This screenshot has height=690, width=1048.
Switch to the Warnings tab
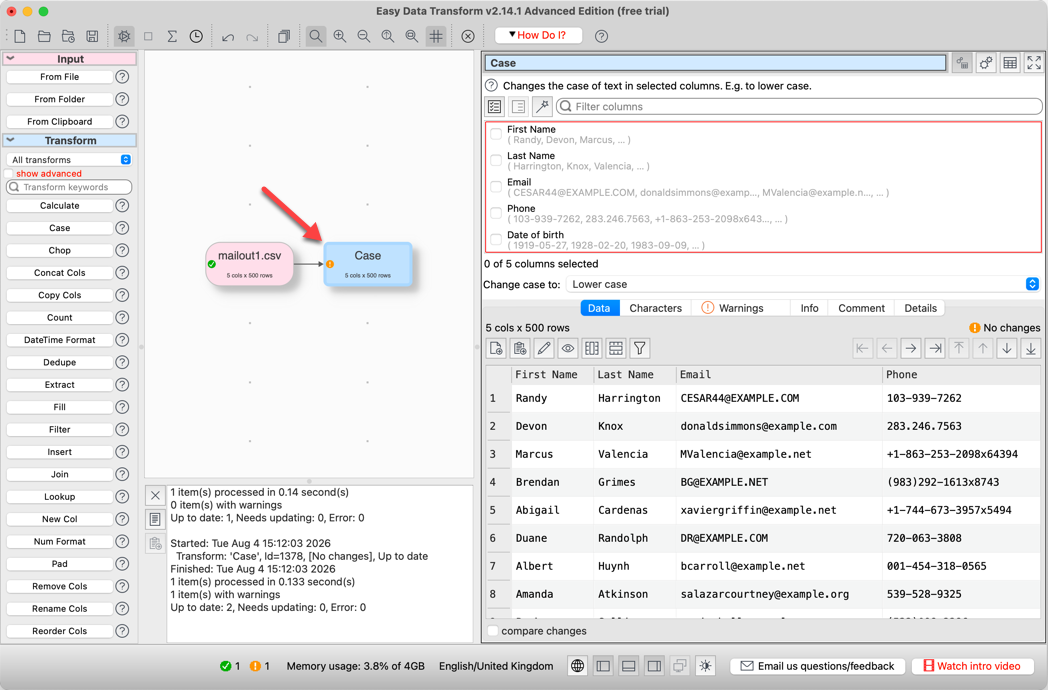[x=741, y=308]
